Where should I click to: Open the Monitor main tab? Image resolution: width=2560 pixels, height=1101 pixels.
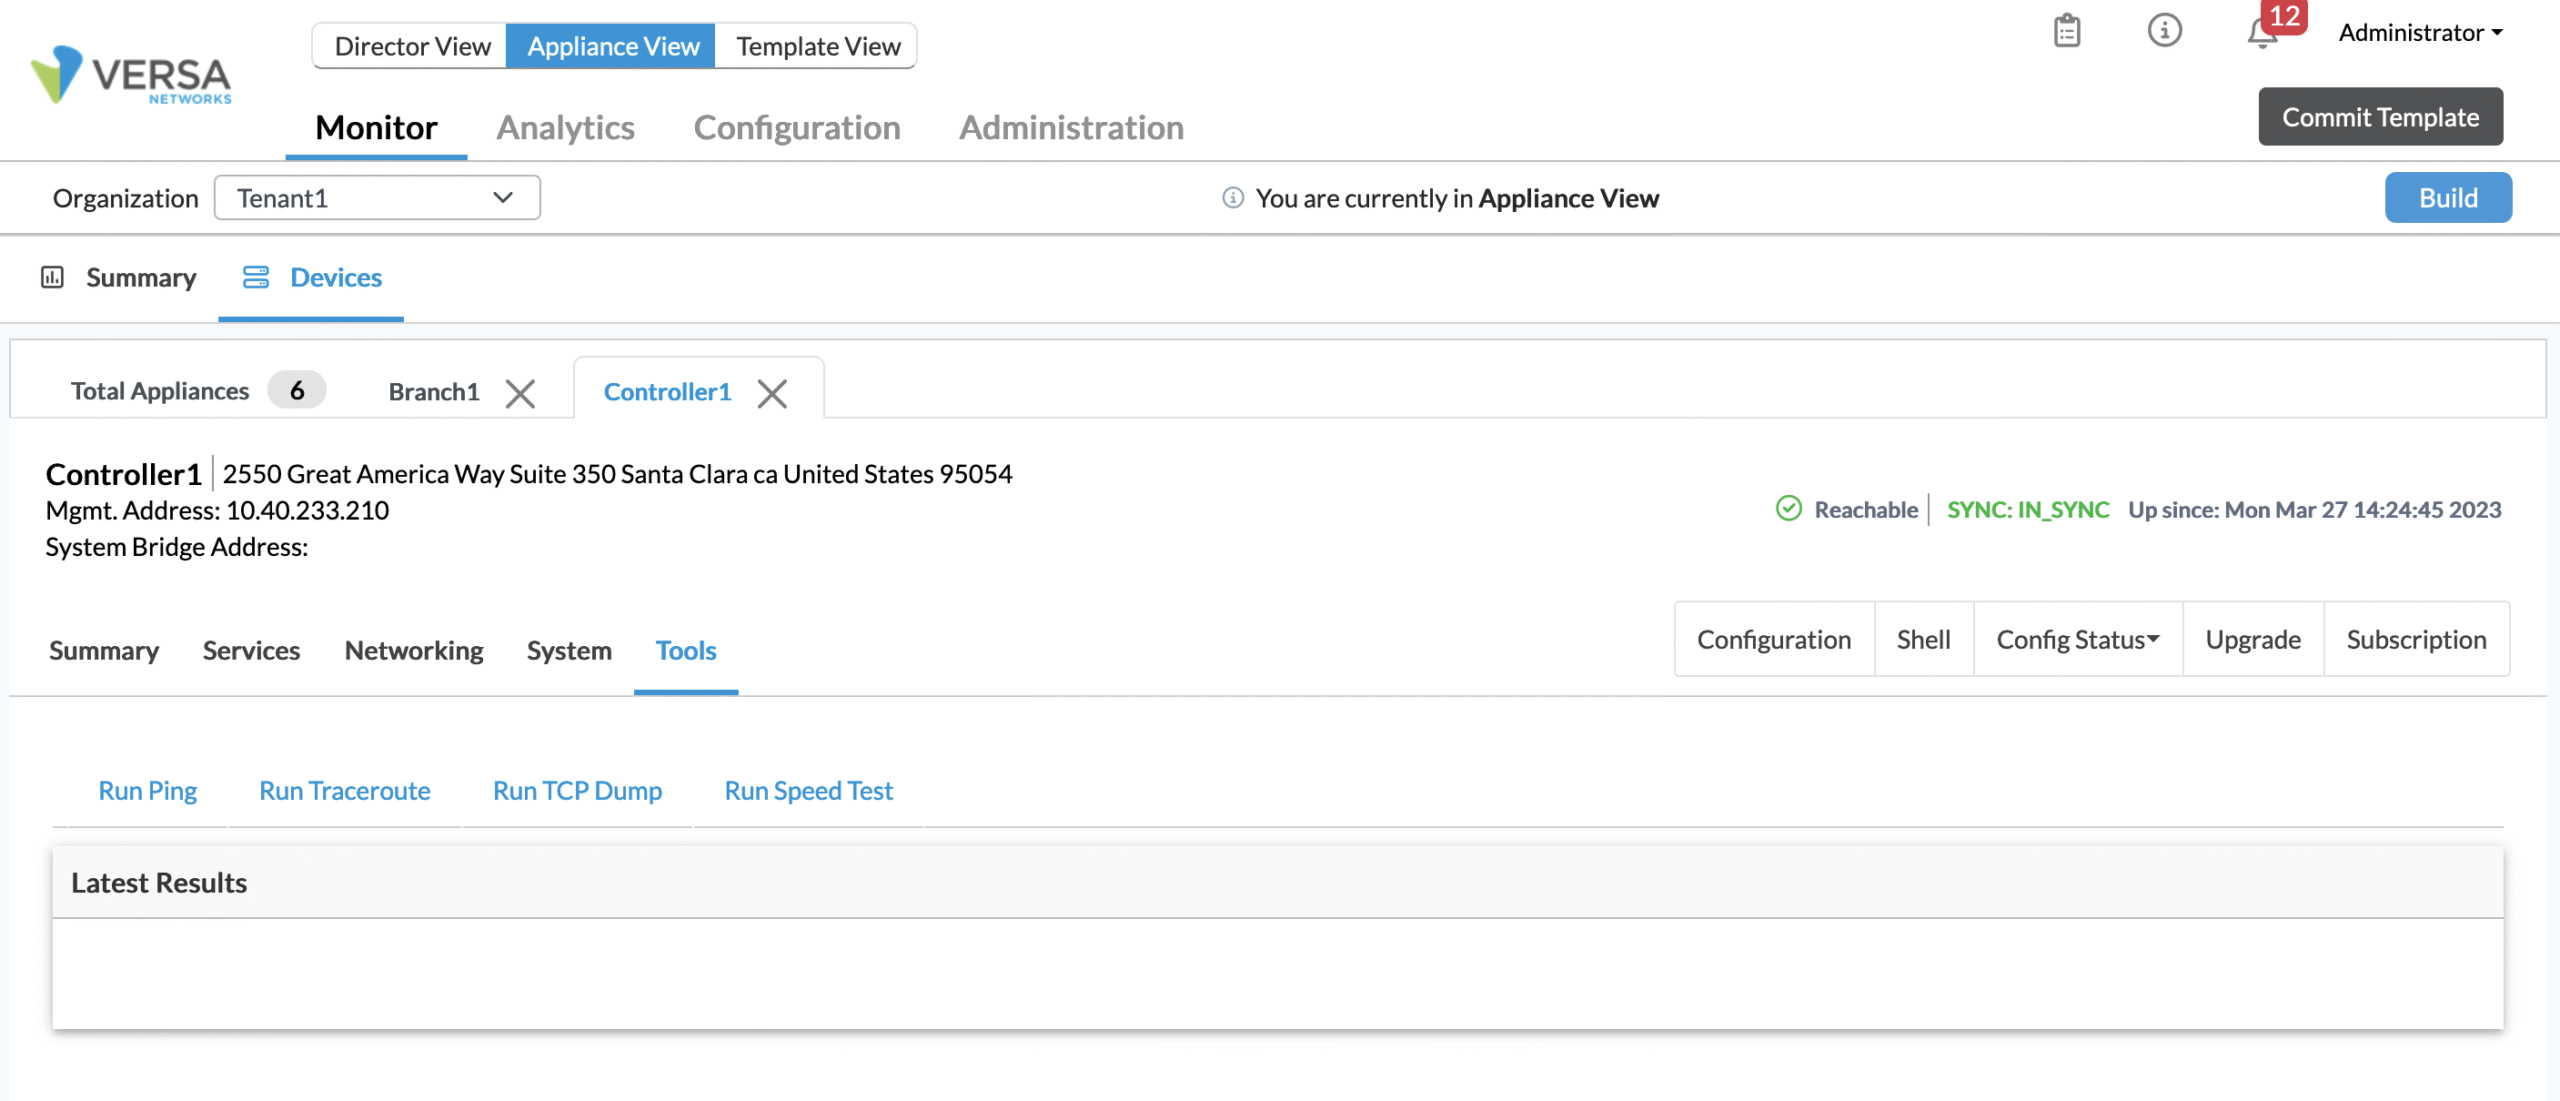click(376, 128)
